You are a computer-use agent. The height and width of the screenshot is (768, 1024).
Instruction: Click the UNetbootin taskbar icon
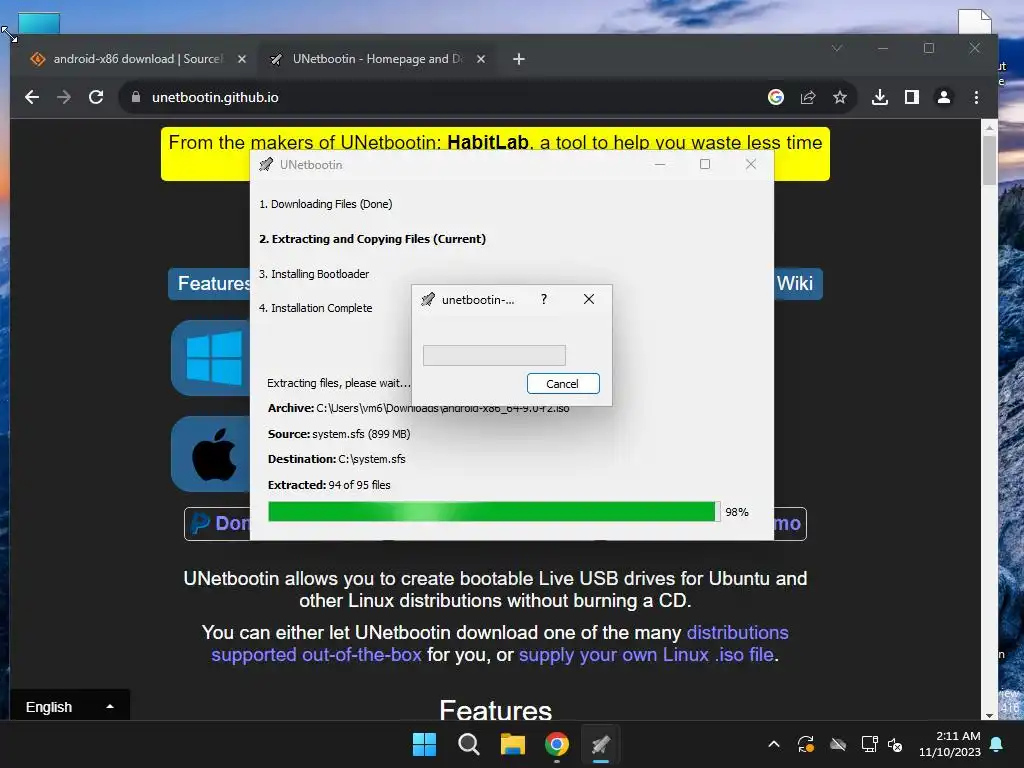(x=601, y=744)
